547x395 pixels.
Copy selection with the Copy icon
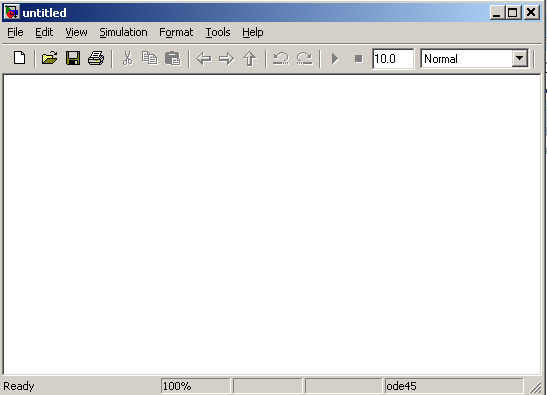point(150,58)
